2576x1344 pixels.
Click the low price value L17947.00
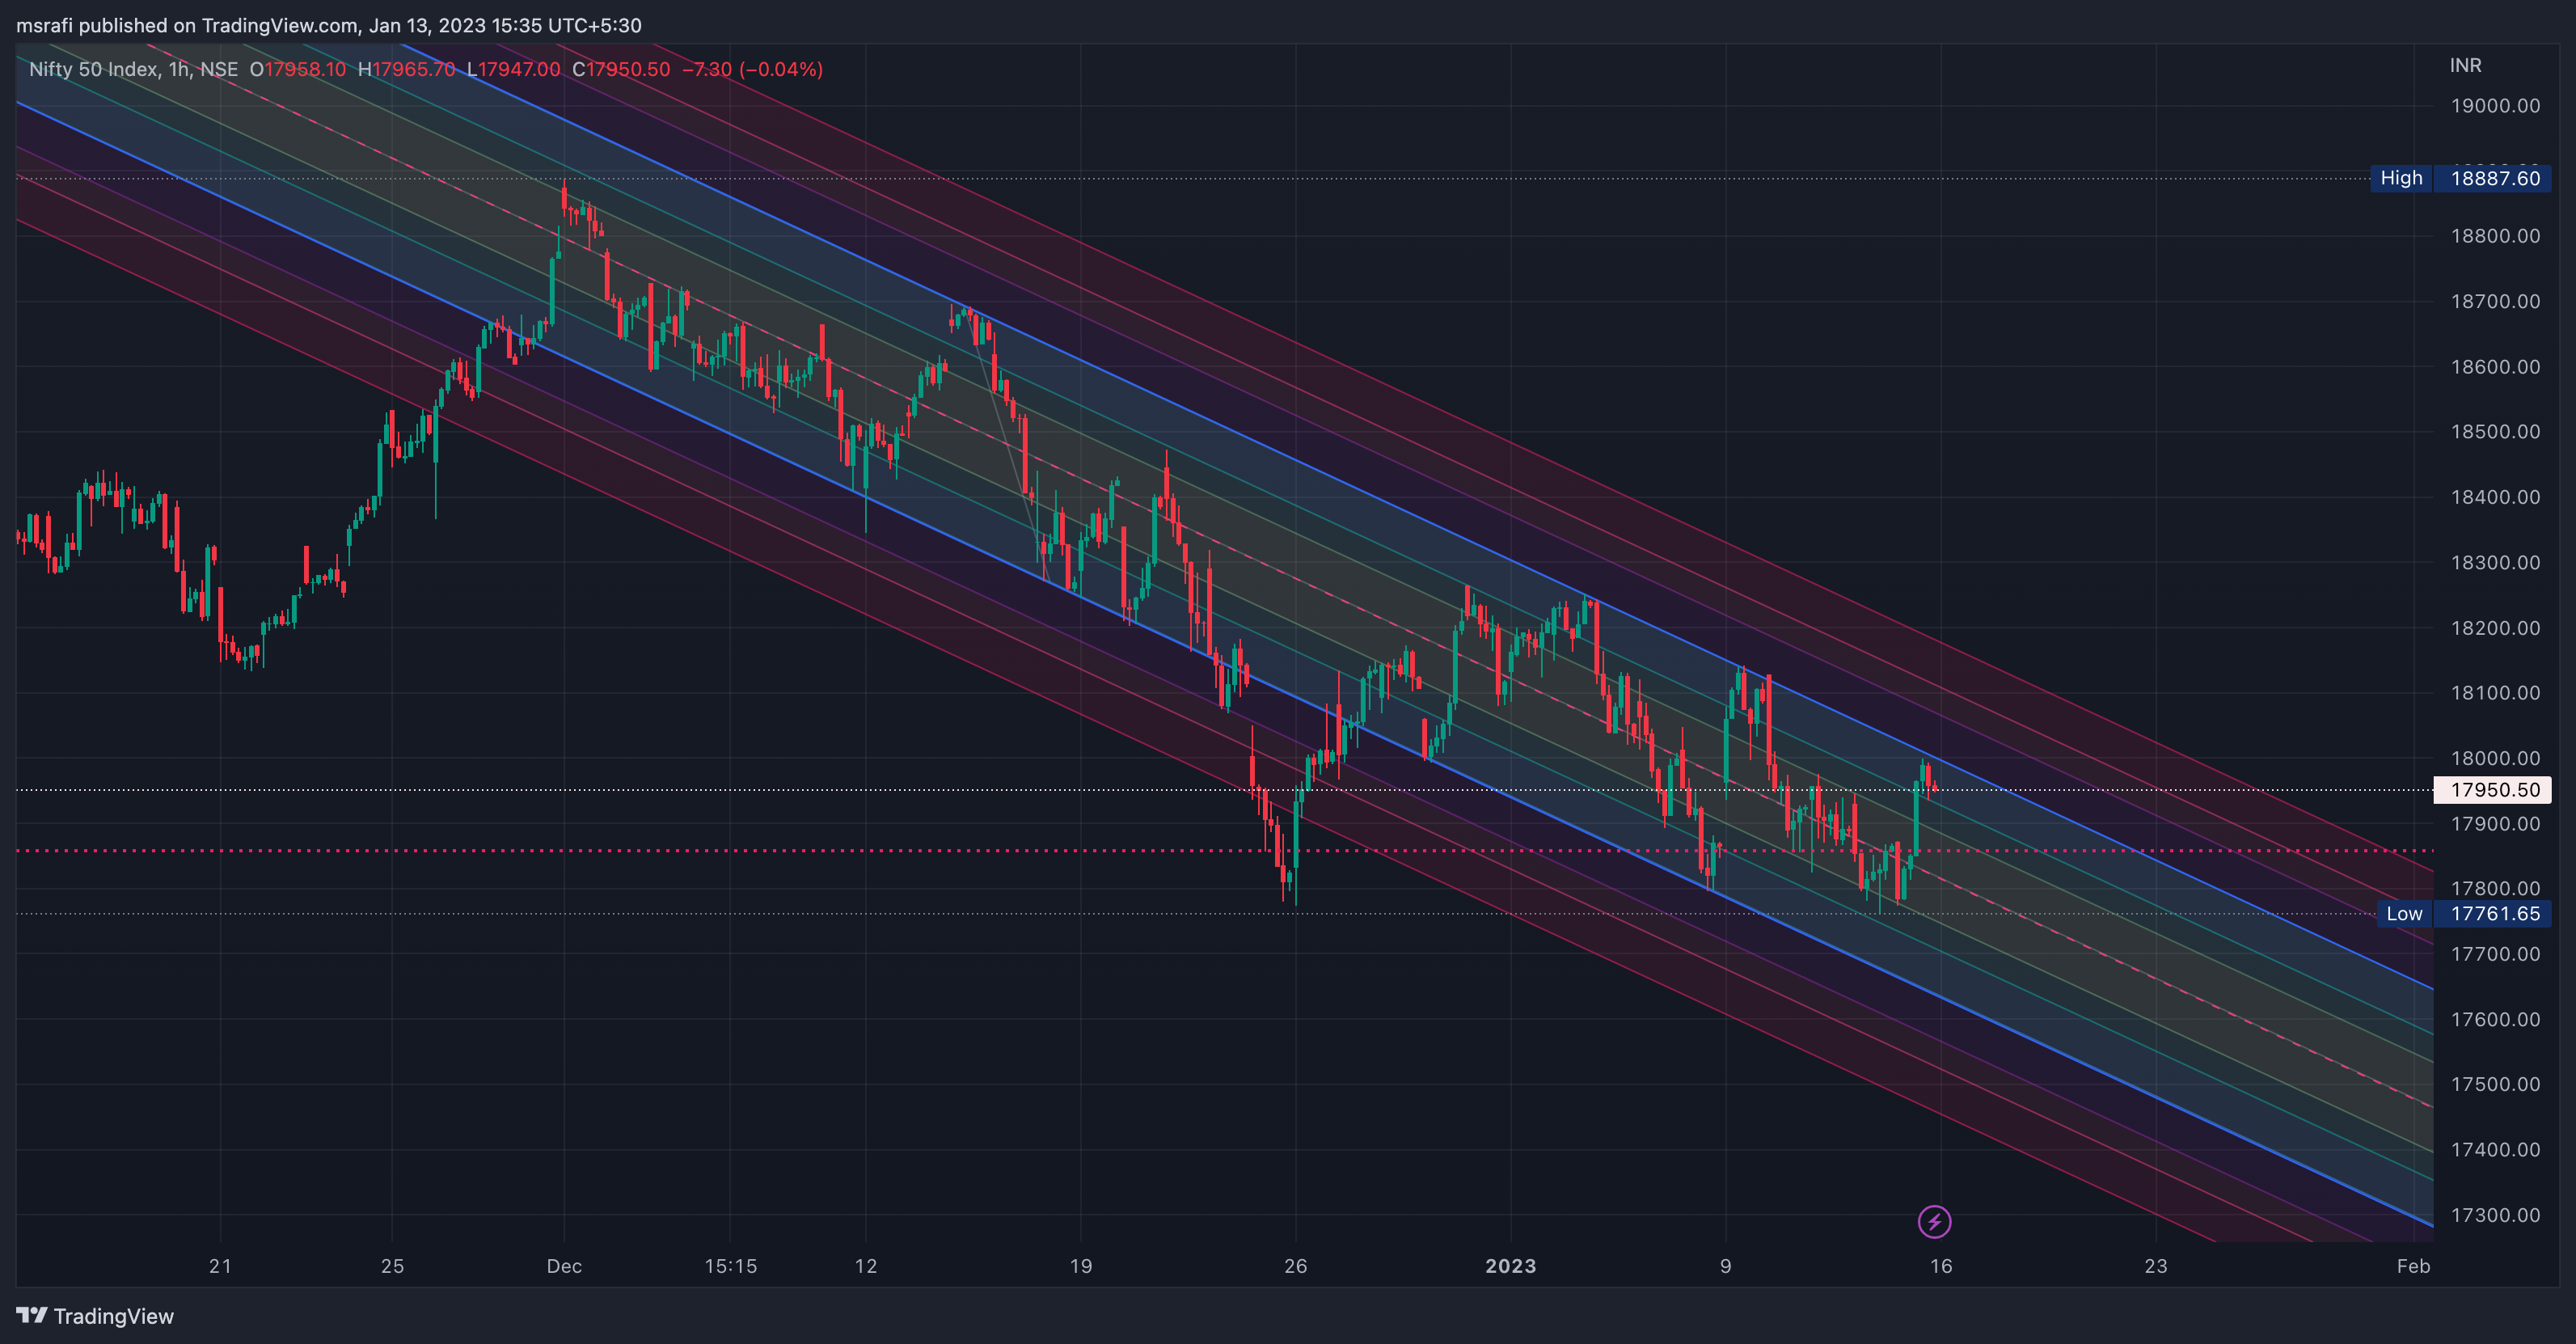pyautogui.click(x=514, y=69)
